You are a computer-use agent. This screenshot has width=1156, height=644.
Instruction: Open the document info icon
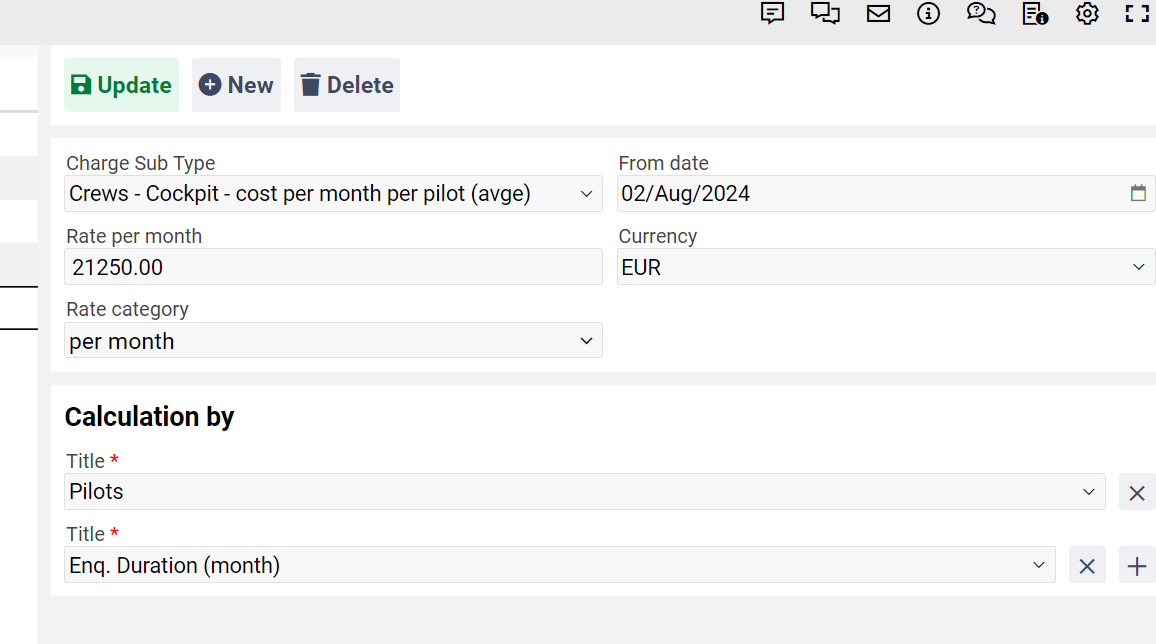(x=1035, y=14)
